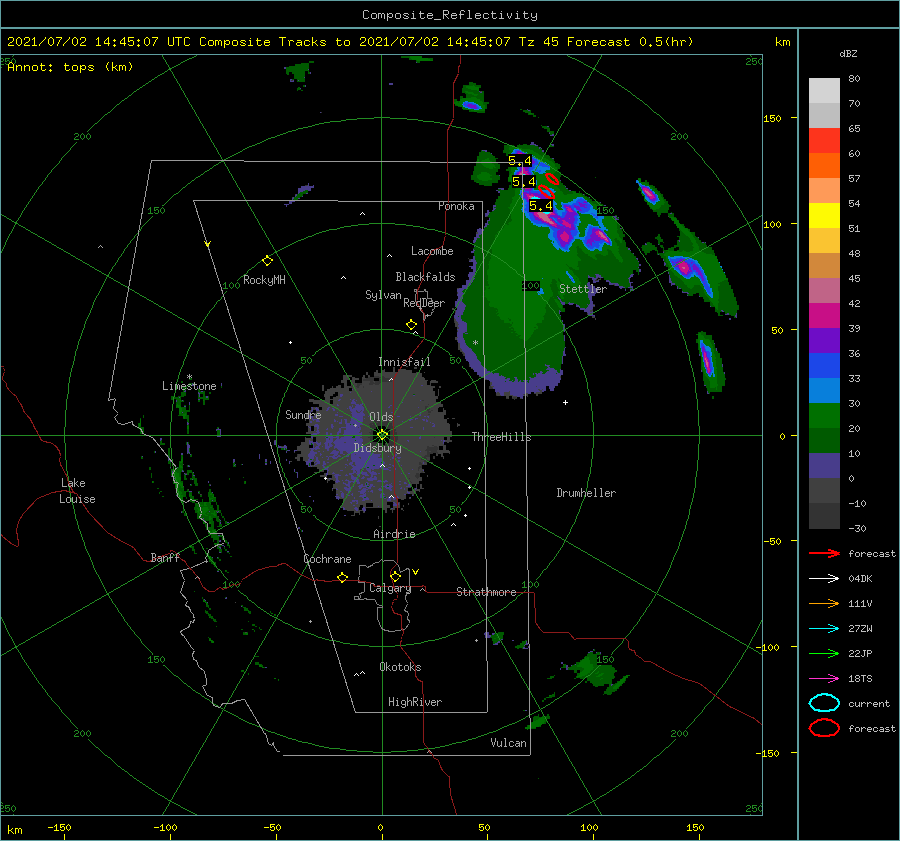The height and width of the screenshot is (841, 900).
Task: Select the red 65-60 dBZ color swatch
Action: click(x=824, y=141)
